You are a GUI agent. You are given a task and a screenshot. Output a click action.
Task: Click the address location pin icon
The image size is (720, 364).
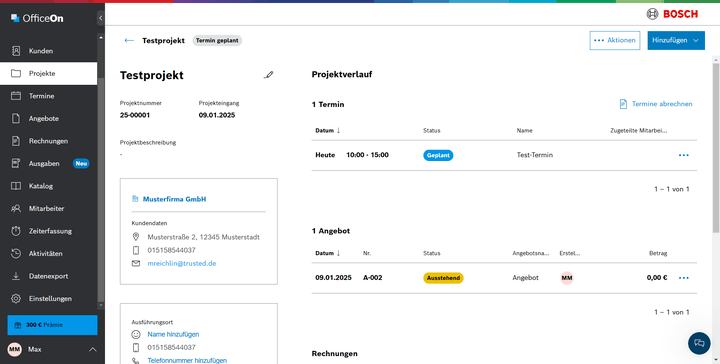(135, 237)
